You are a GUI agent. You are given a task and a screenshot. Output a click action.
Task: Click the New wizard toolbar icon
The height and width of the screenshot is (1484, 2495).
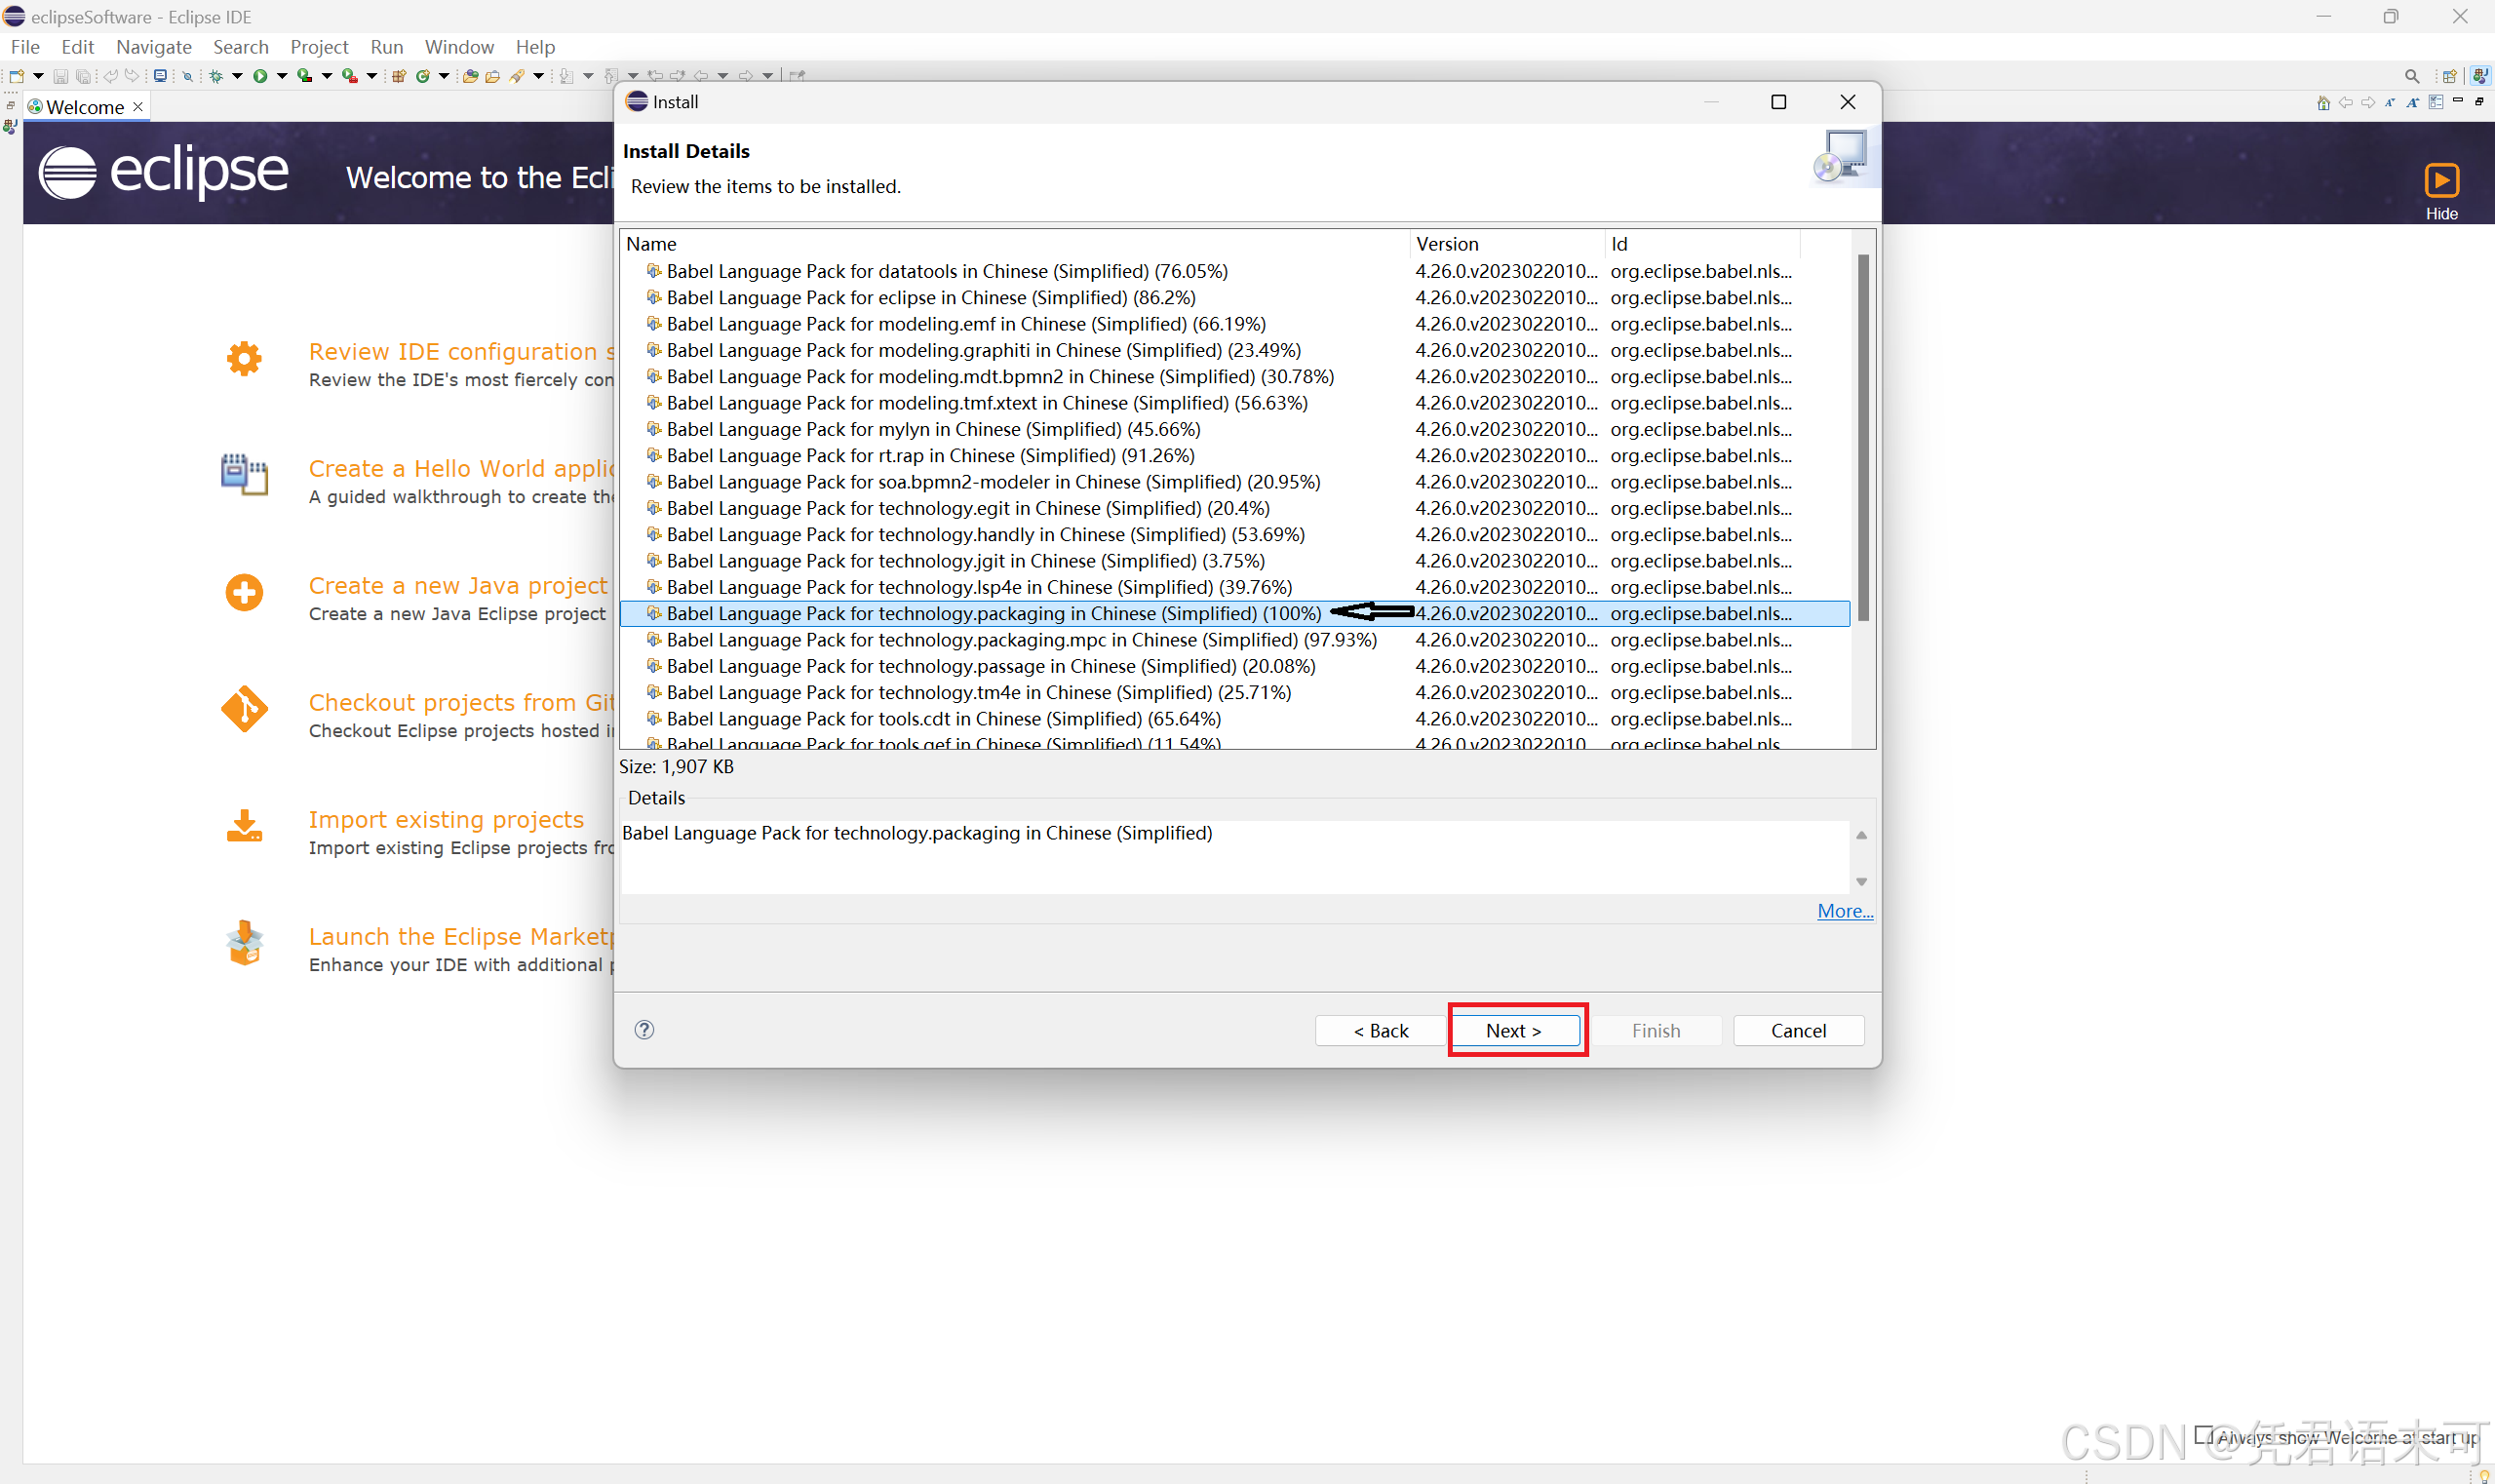point(17,76)
